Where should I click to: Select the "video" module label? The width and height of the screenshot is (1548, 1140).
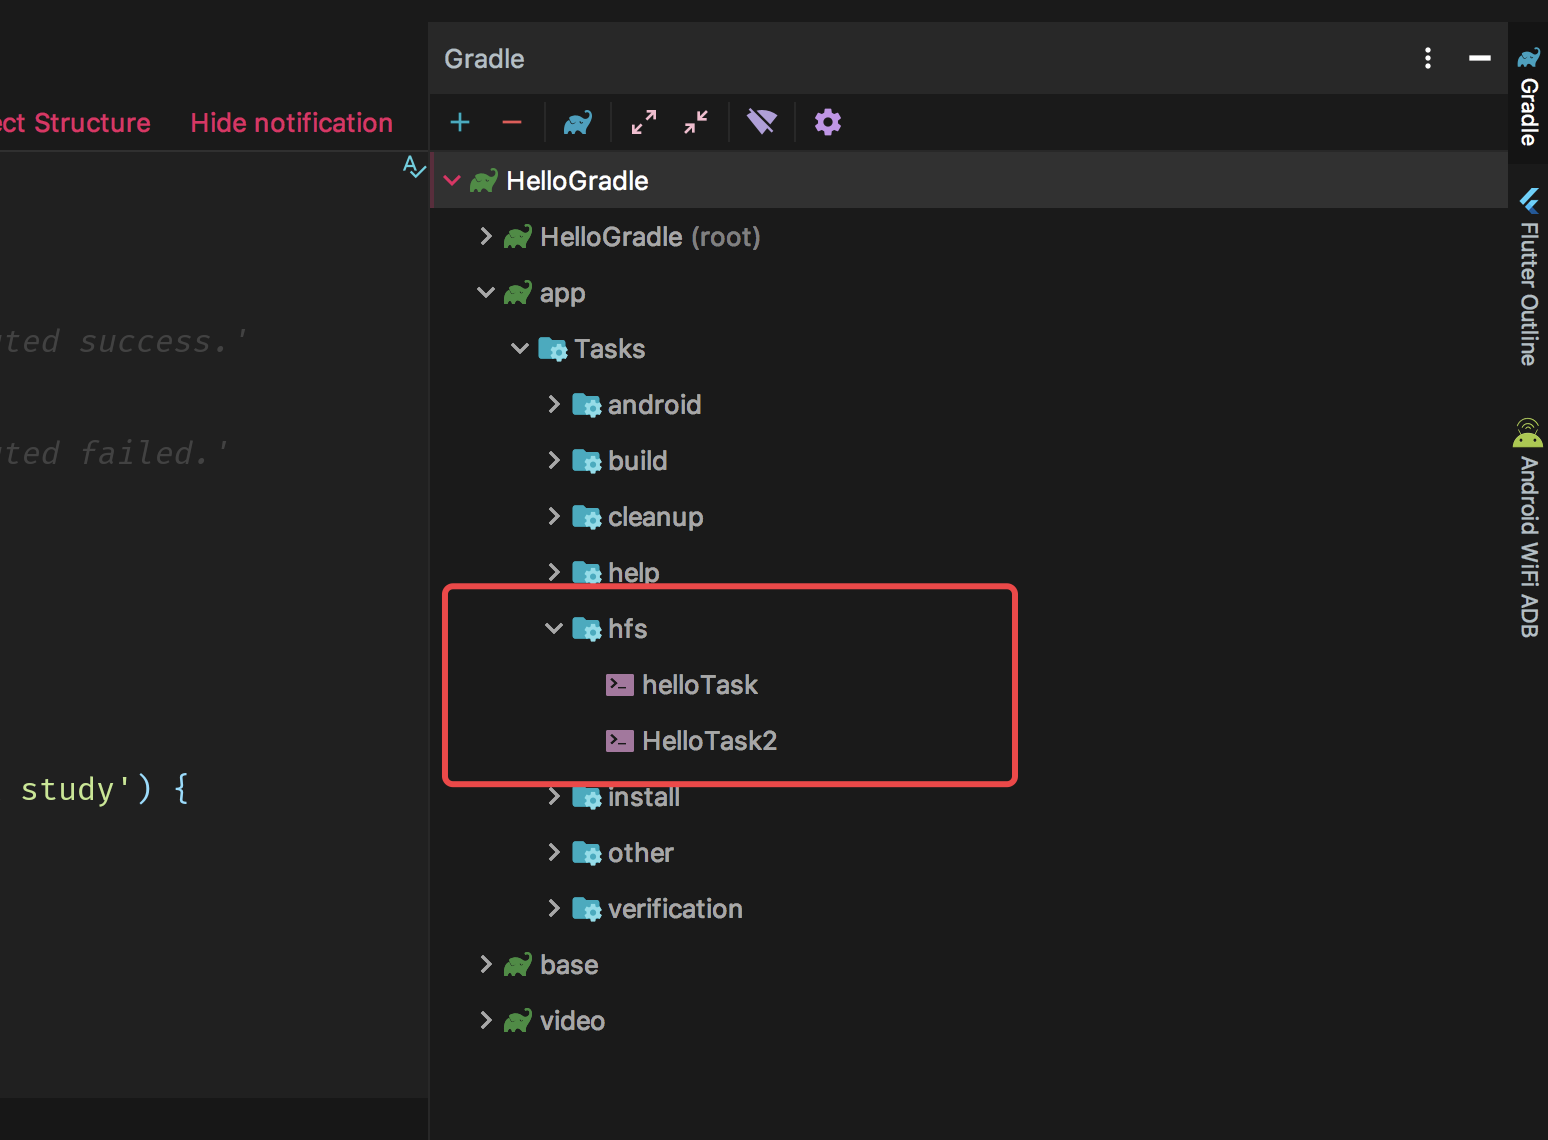(572, 1021)
